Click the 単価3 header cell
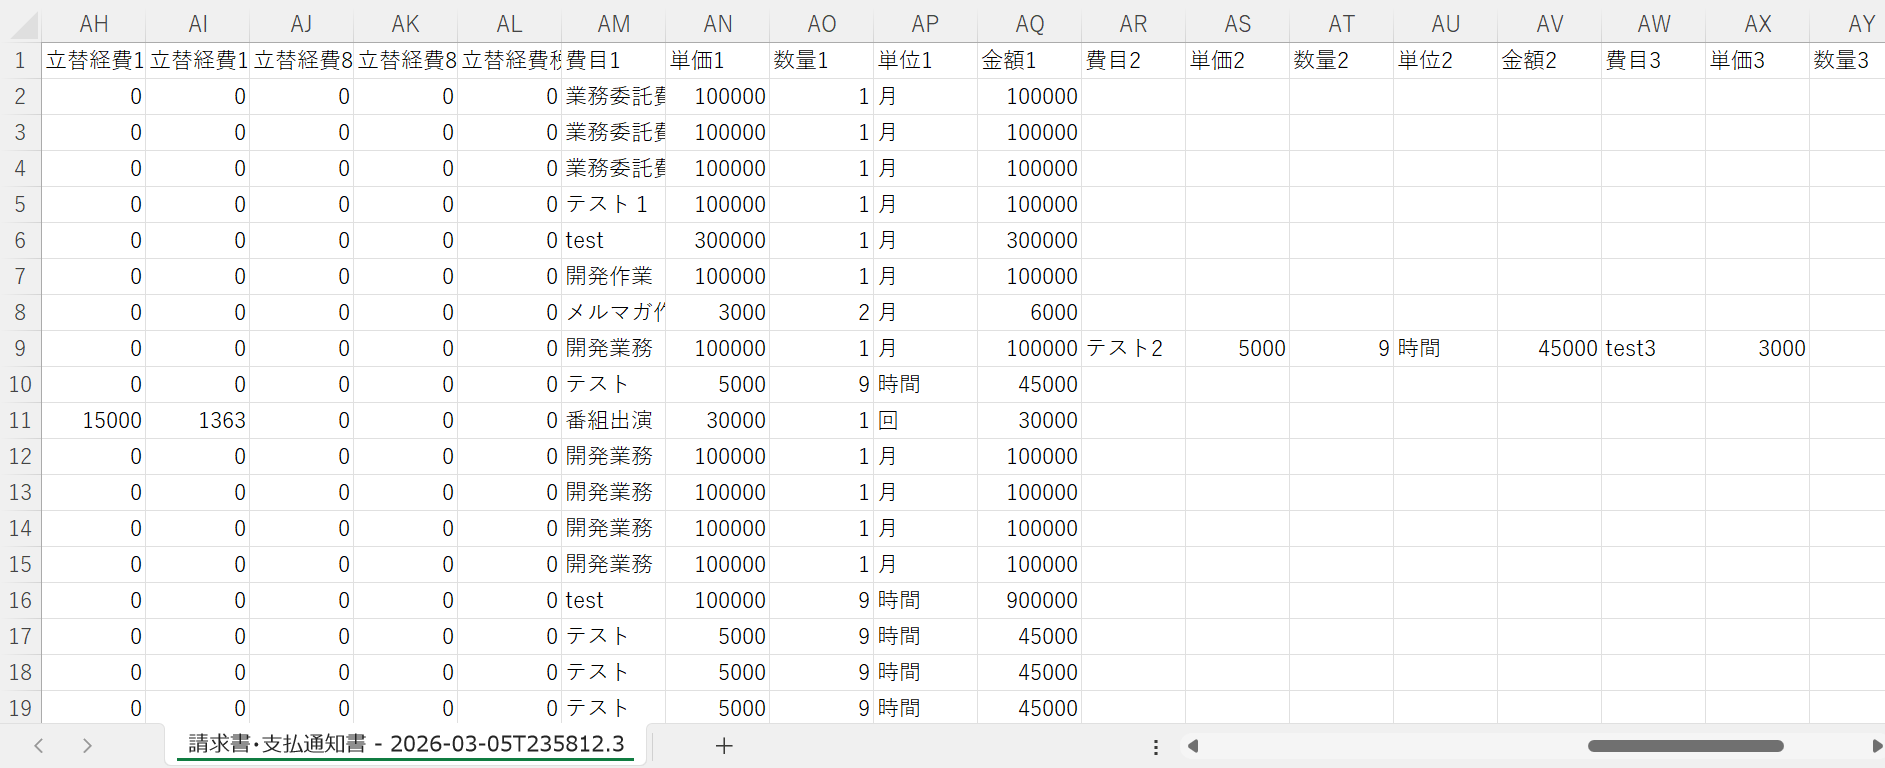This screenshot has width=1885, height=768. (x=1758, y=60)
